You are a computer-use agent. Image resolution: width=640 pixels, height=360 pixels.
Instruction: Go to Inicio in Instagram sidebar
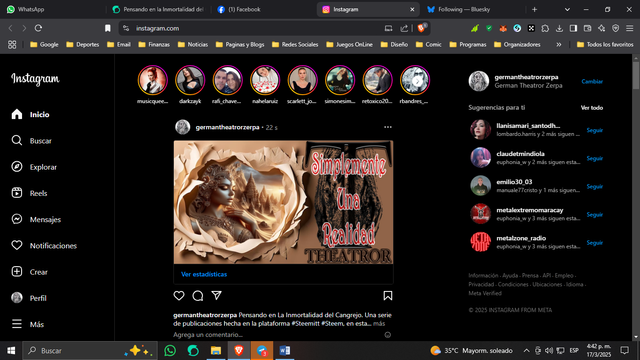[31, 114]
